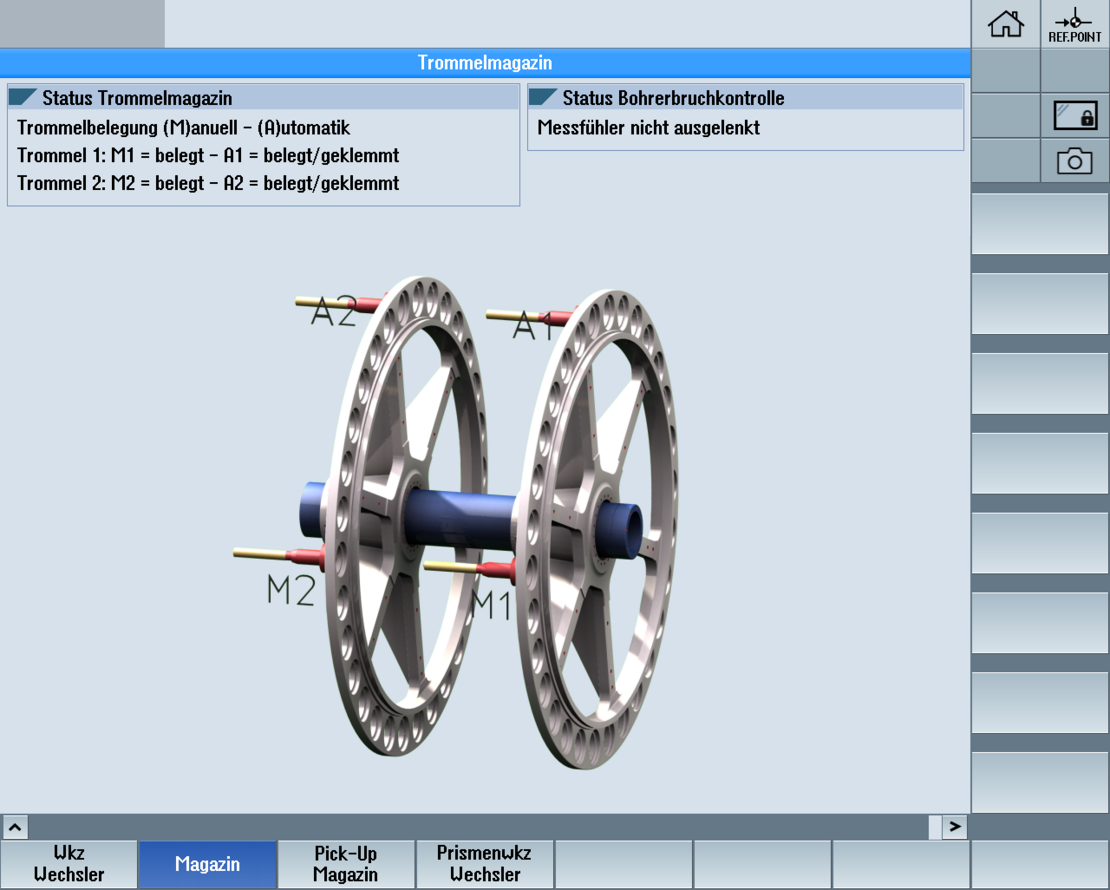This screenshot has width=1110, height=890.
Task: Take a screenshot with the camera icon
Action: (1075, 161)
